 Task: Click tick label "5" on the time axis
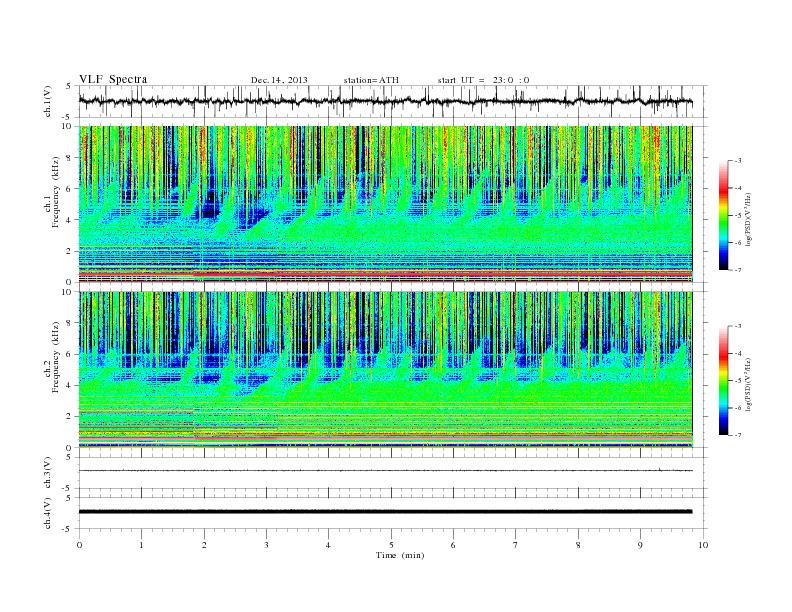[391, 545]
